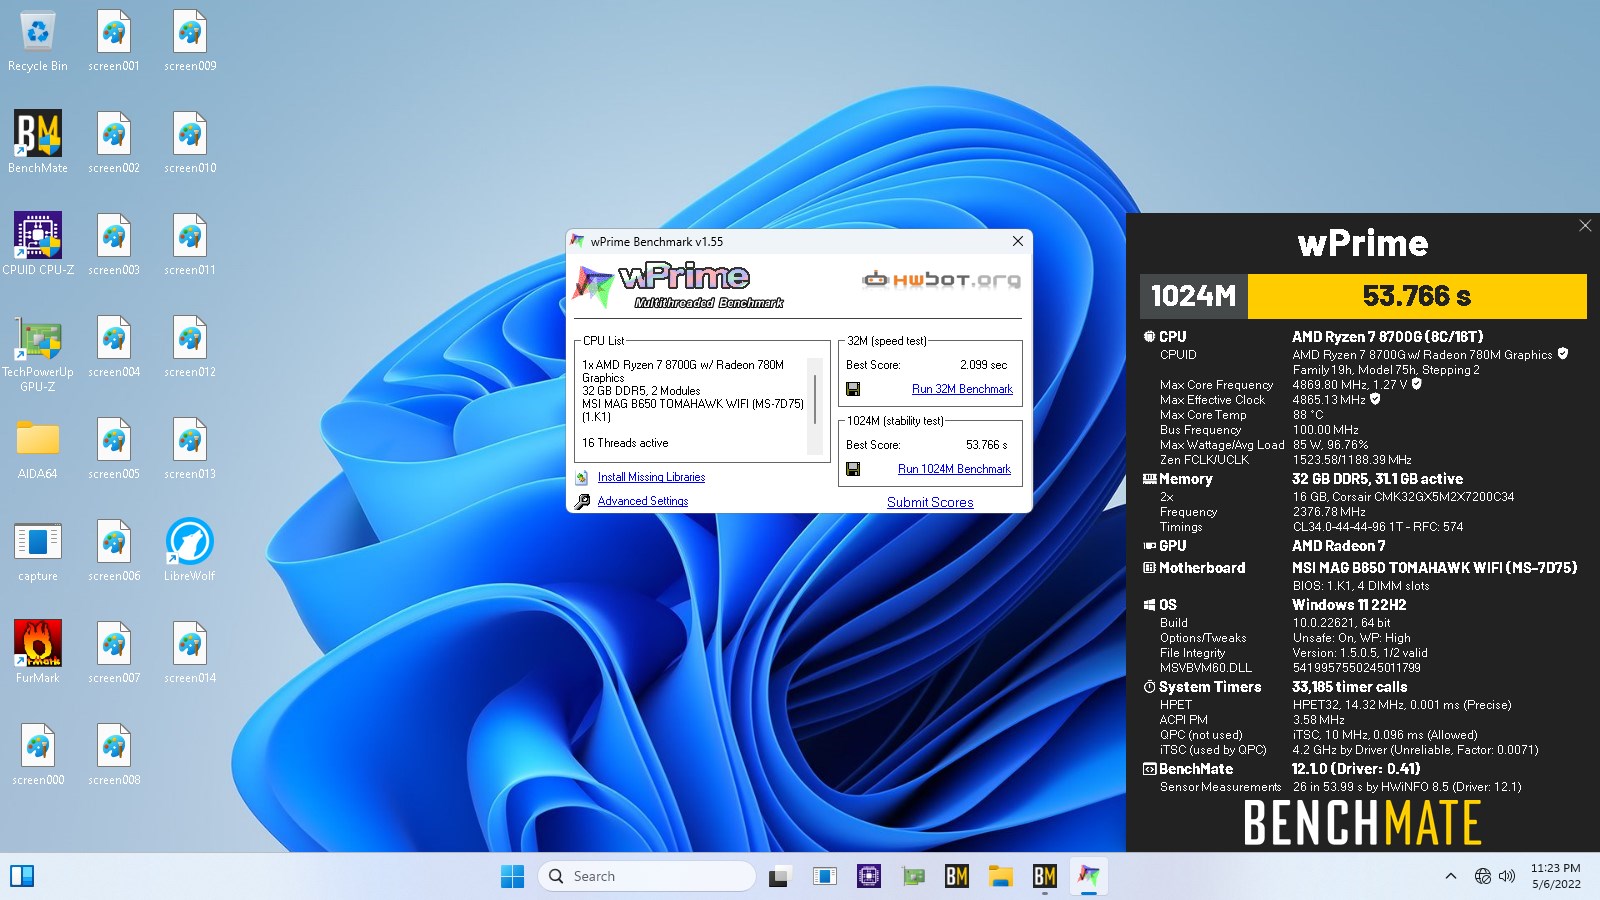Open File Explorer from the taskbar

[1000, 876]
